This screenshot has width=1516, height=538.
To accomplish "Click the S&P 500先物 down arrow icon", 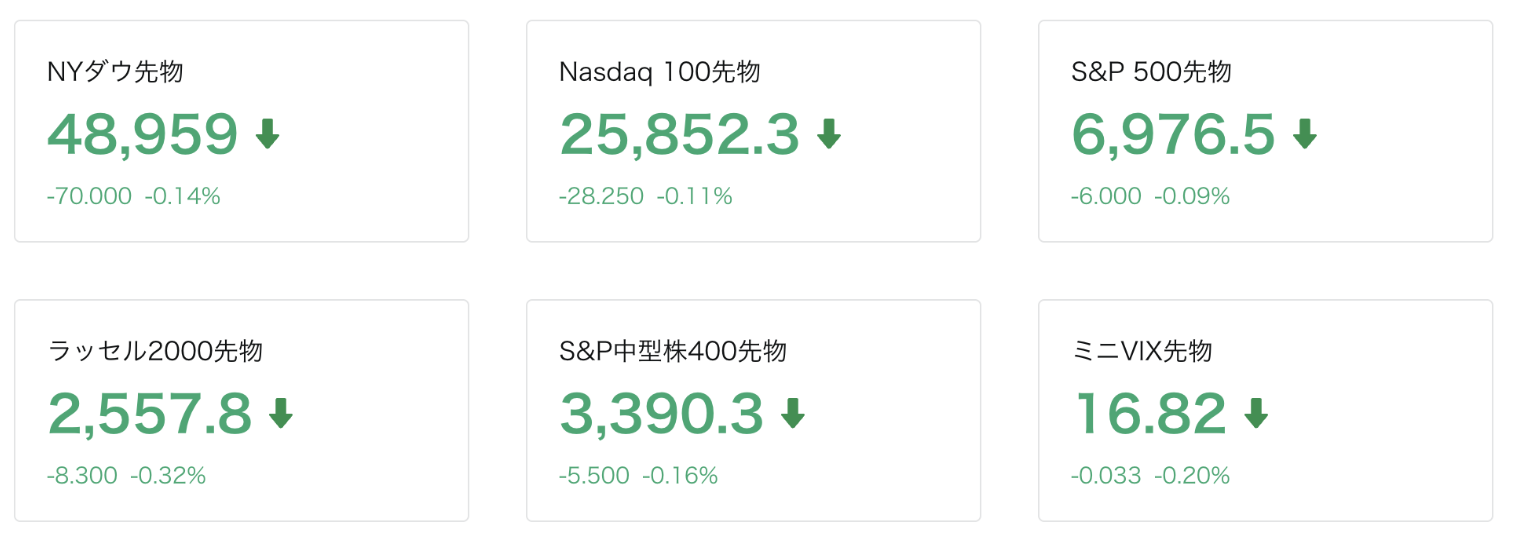I will [1304, 133].
